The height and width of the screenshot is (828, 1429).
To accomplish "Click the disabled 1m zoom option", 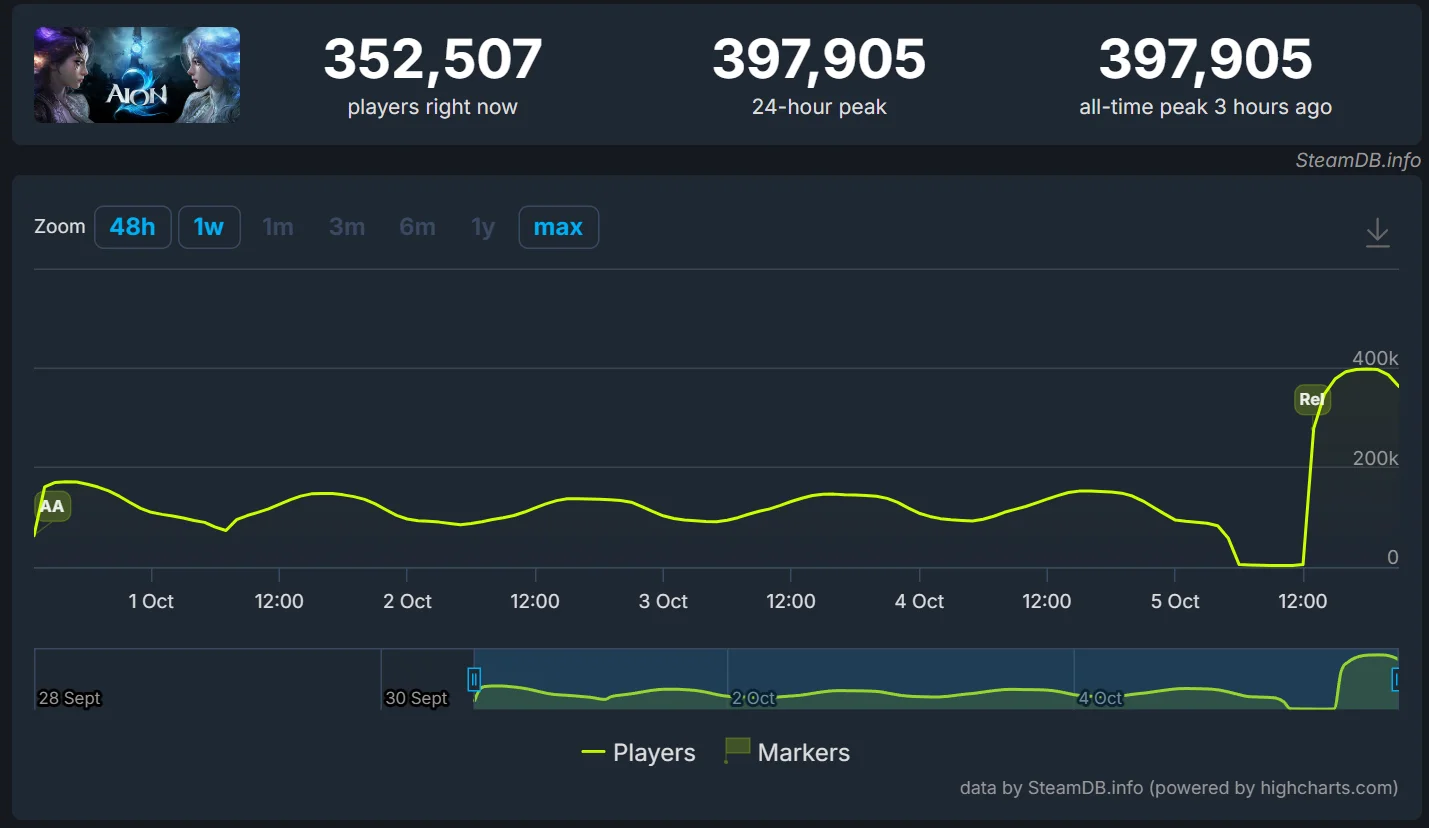I will (x=278, y=227).
